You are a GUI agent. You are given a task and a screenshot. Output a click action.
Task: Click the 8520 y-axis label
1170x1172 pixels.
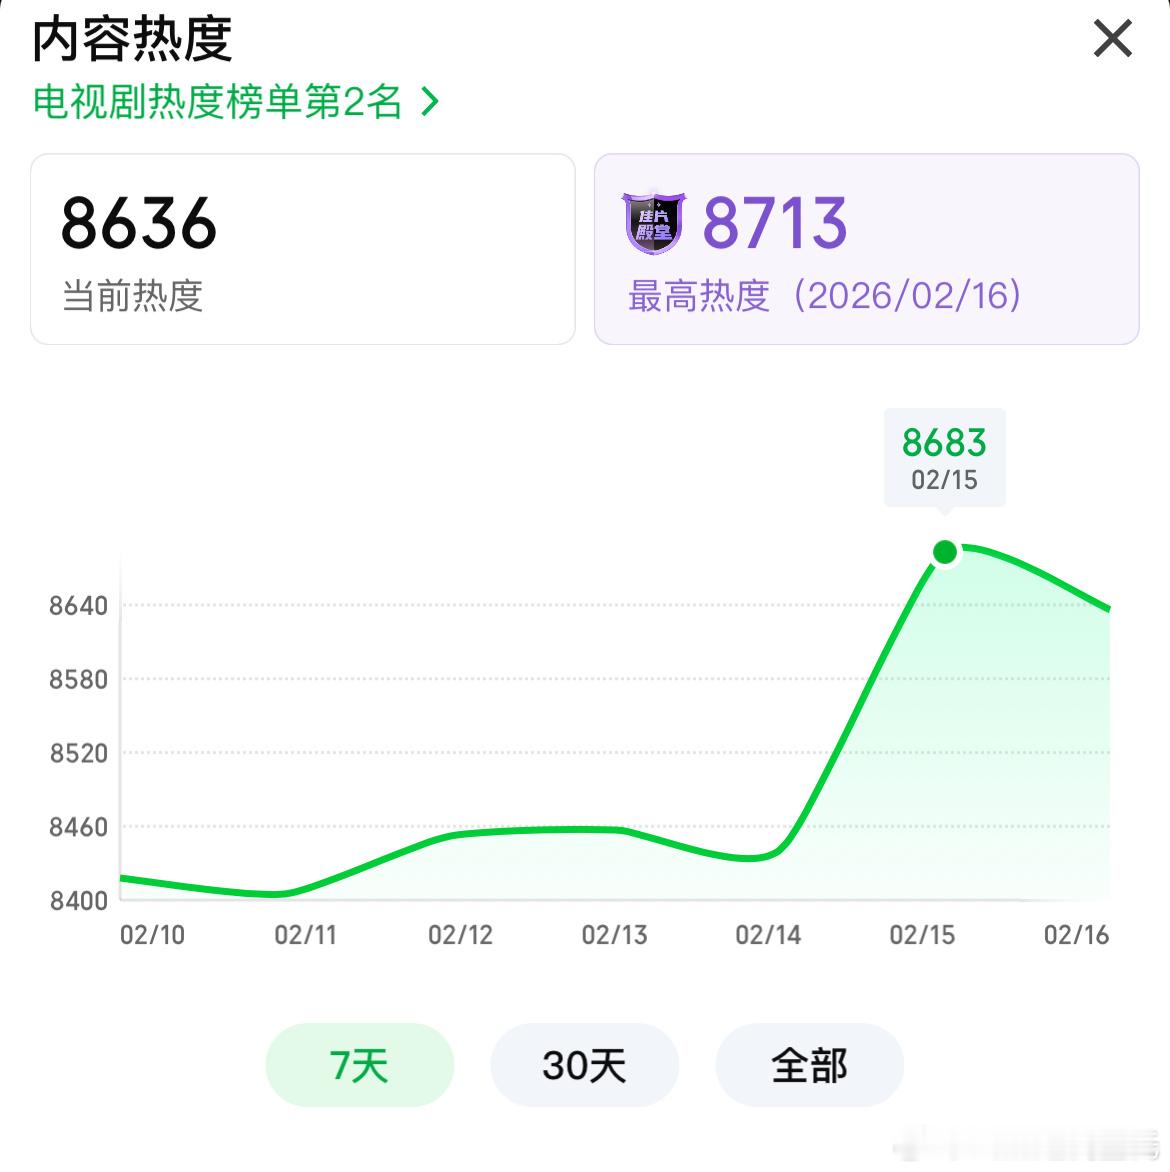(x=78, y=753)
